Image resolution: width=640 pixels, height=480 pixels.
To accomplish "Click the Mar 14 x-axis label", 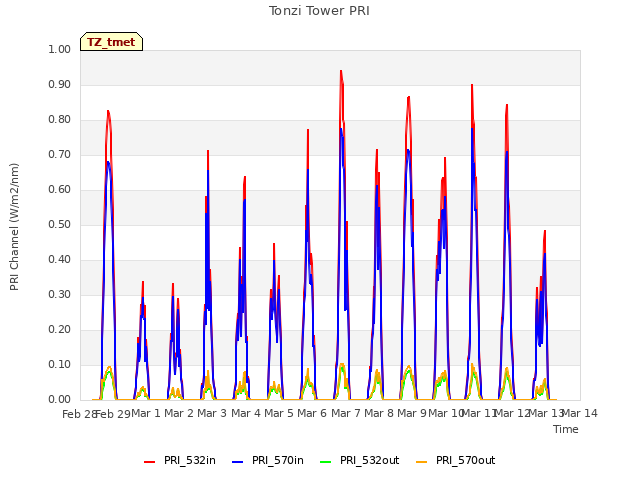I will click(580, 413).
